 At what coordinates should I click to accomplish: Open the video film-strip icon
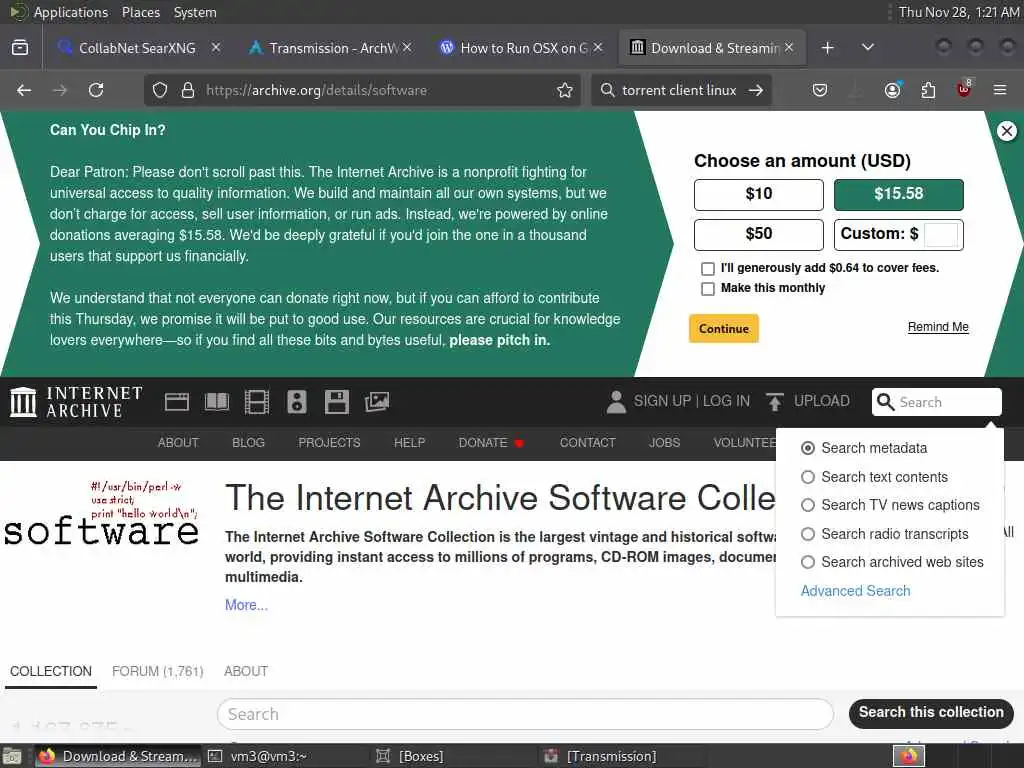pos(257,402)
